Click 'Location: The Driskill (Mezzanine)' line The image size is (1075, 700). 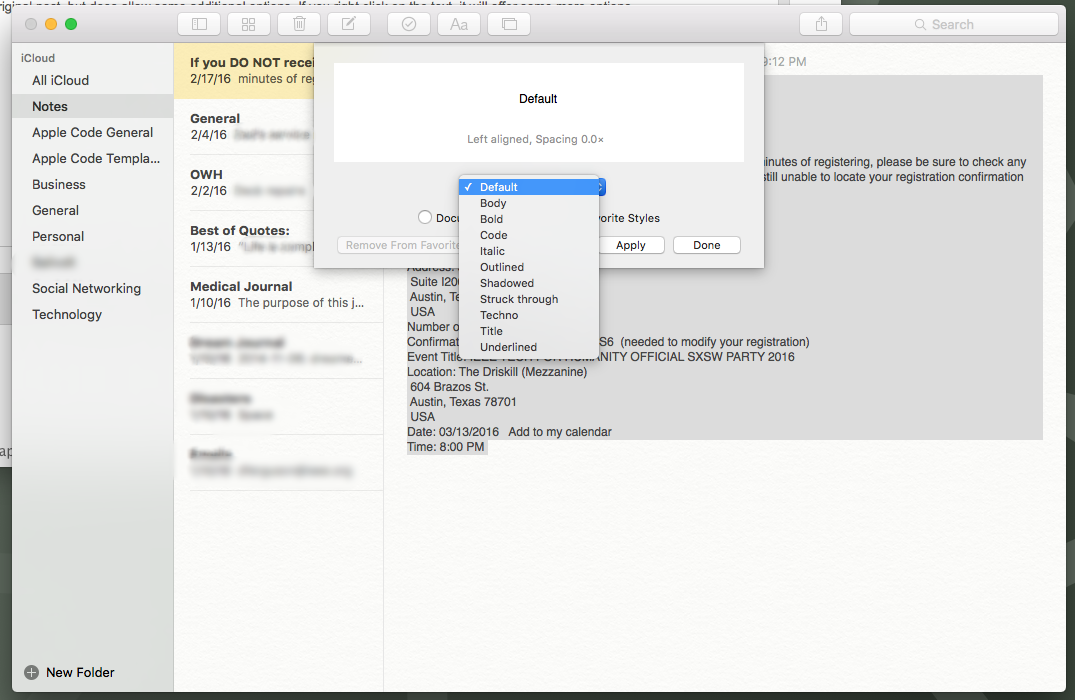point(497,372)
